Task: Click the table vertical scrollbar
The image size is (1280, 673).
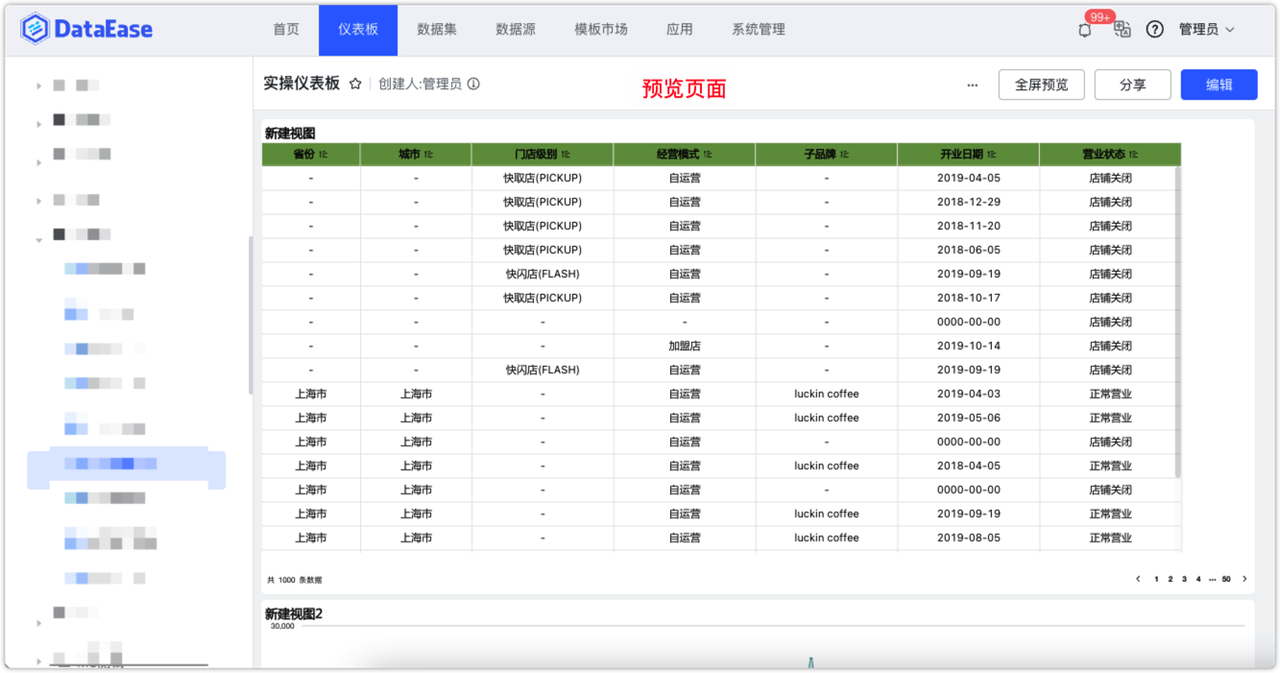Action: tap(1177, 321)
